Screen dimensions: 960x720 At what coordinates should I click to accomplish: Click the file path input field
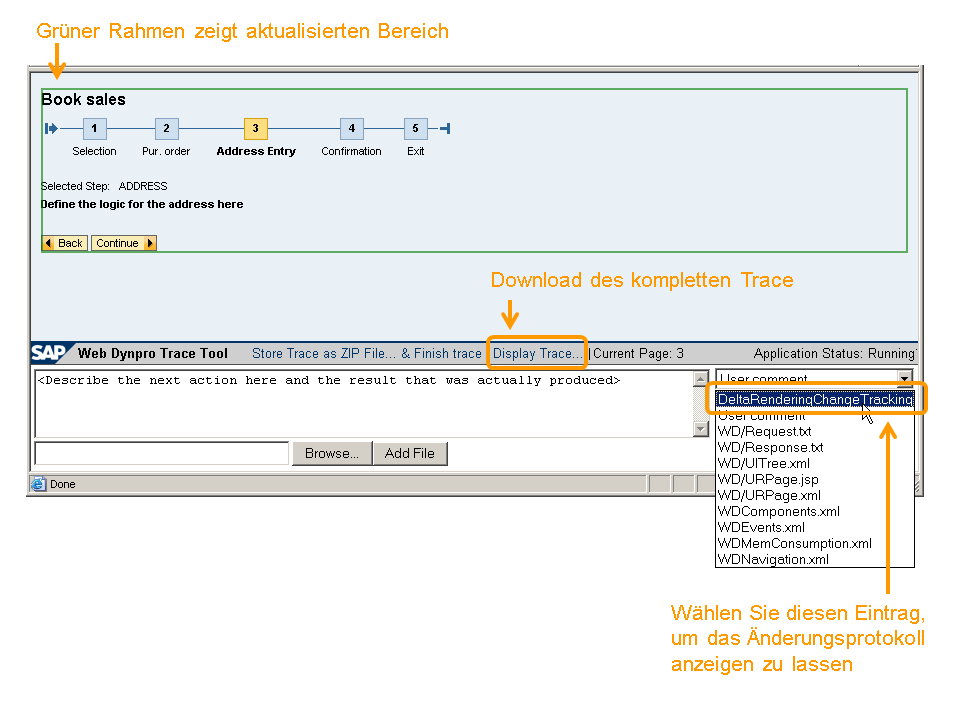(161, 453)
